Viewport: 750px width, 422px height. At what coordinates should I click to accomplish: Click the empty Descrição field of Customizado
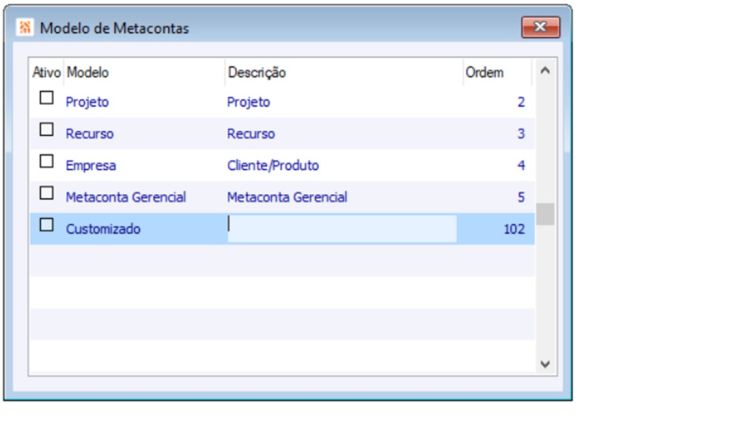coord(342,229)
